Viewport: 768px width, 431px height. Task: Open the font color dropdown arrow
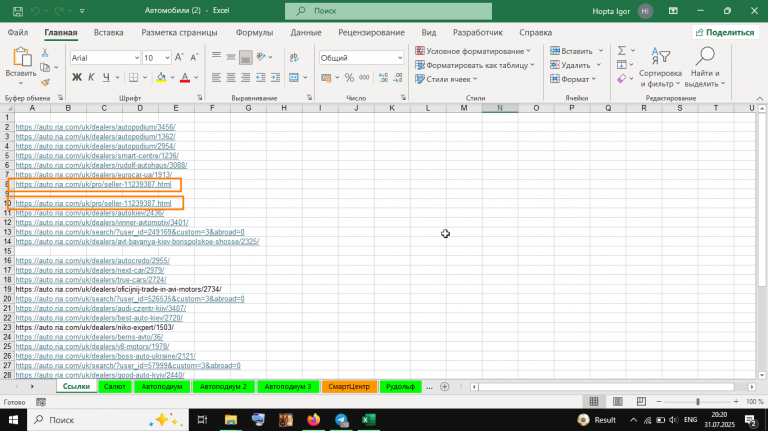pyautogui.click(x=196, y=77)
